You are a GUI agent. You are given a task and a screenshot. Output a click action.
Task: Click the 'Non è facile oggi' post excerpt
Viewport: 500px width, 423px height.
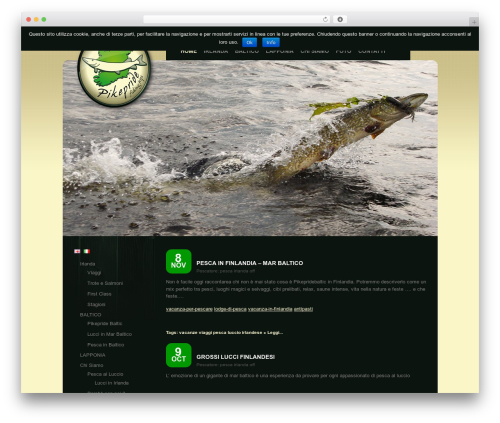296,289
